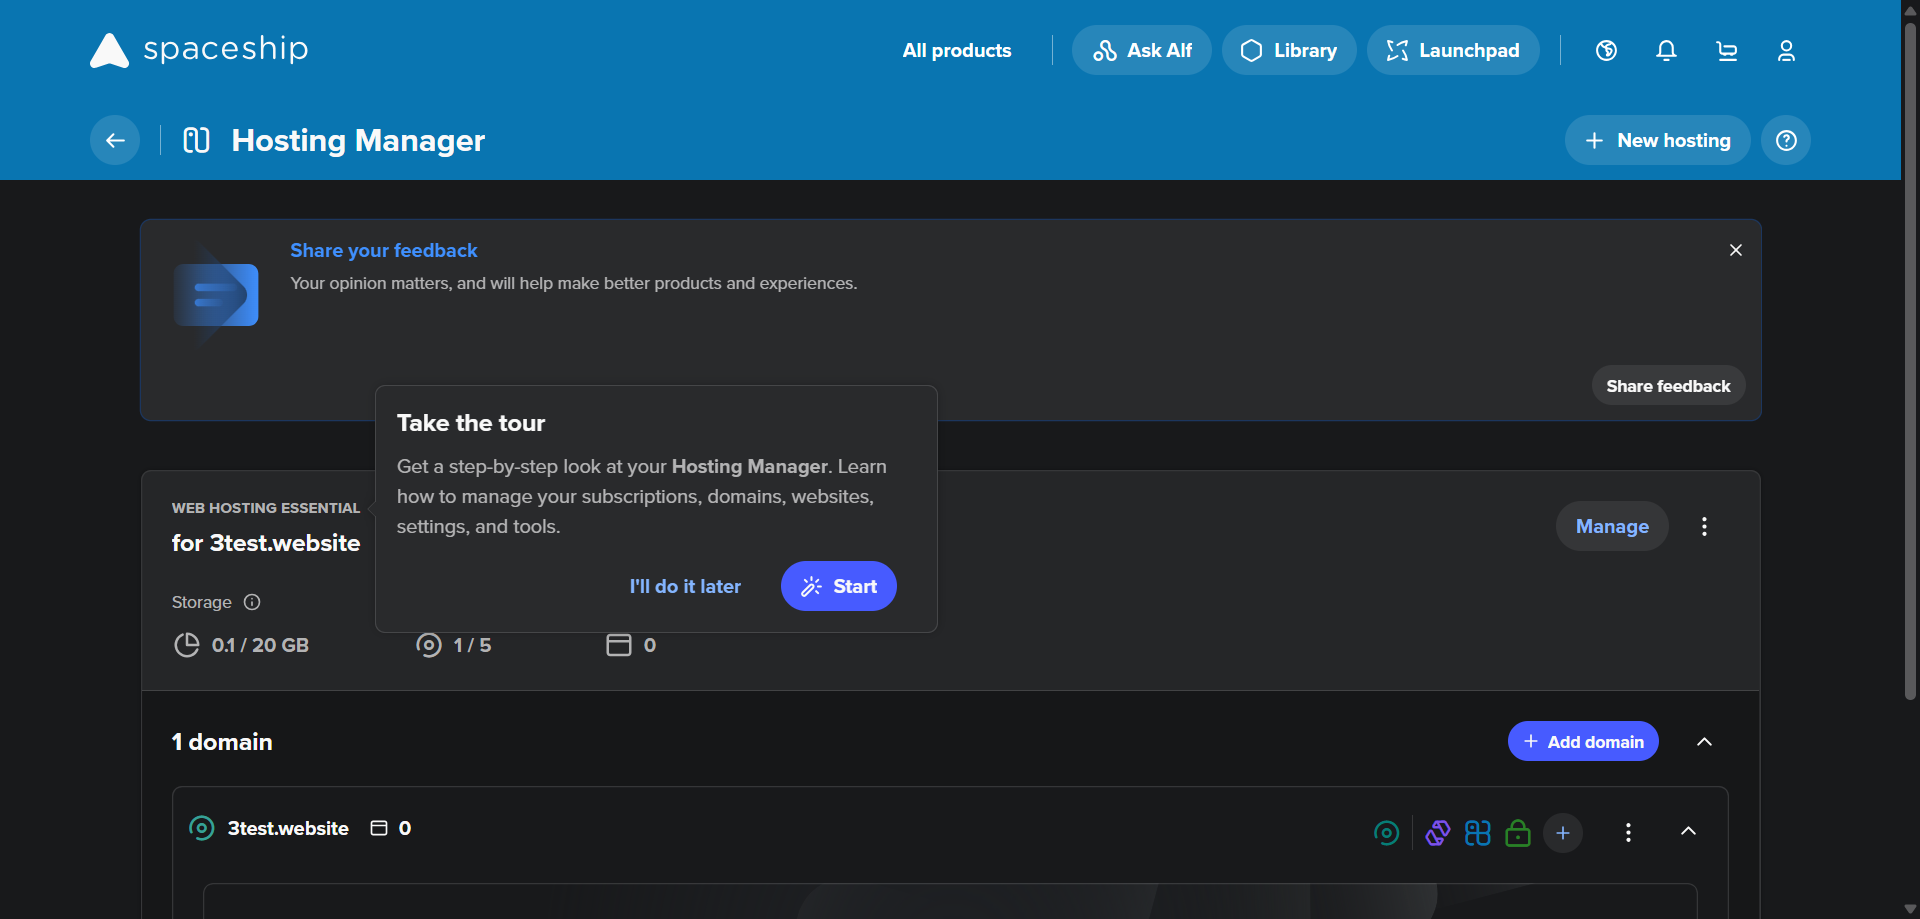The width and height of the screenshot is (1920, 919).
Task: Open notifications bell
Action: point(1666,50)
